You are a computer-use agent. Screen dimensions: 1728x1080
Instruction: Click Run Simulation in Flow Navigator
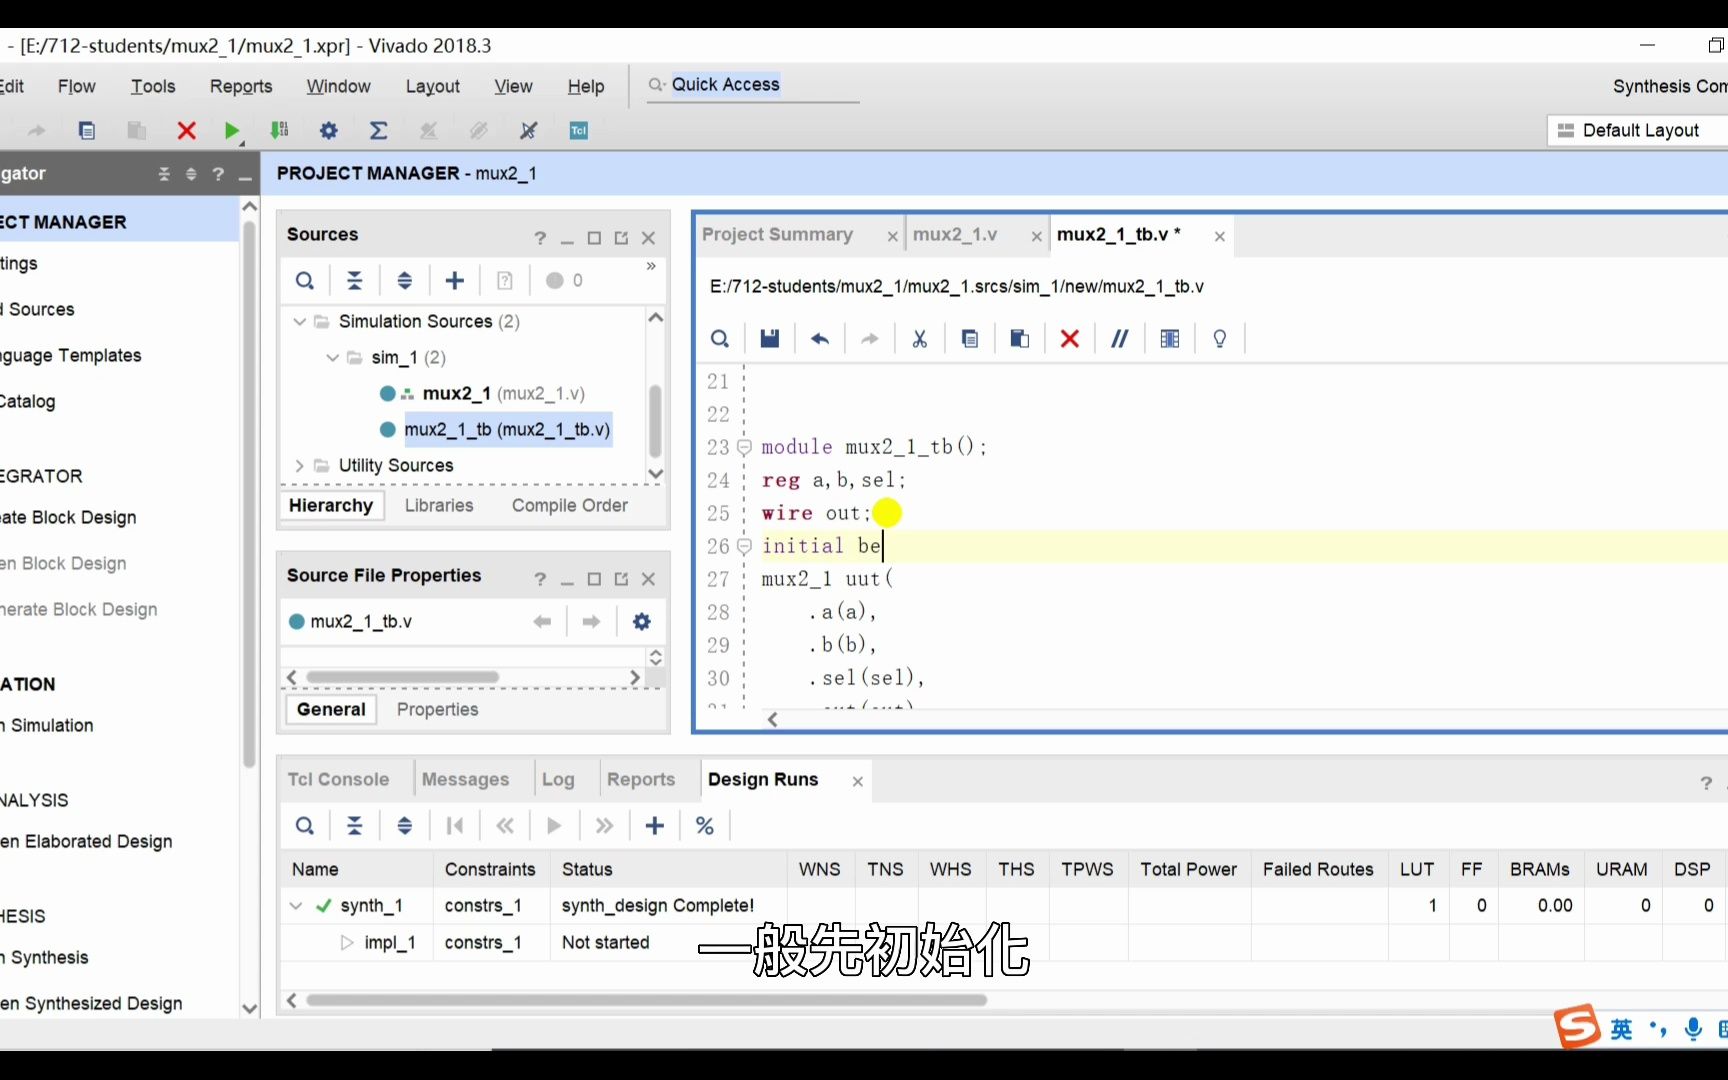(47, 725)
